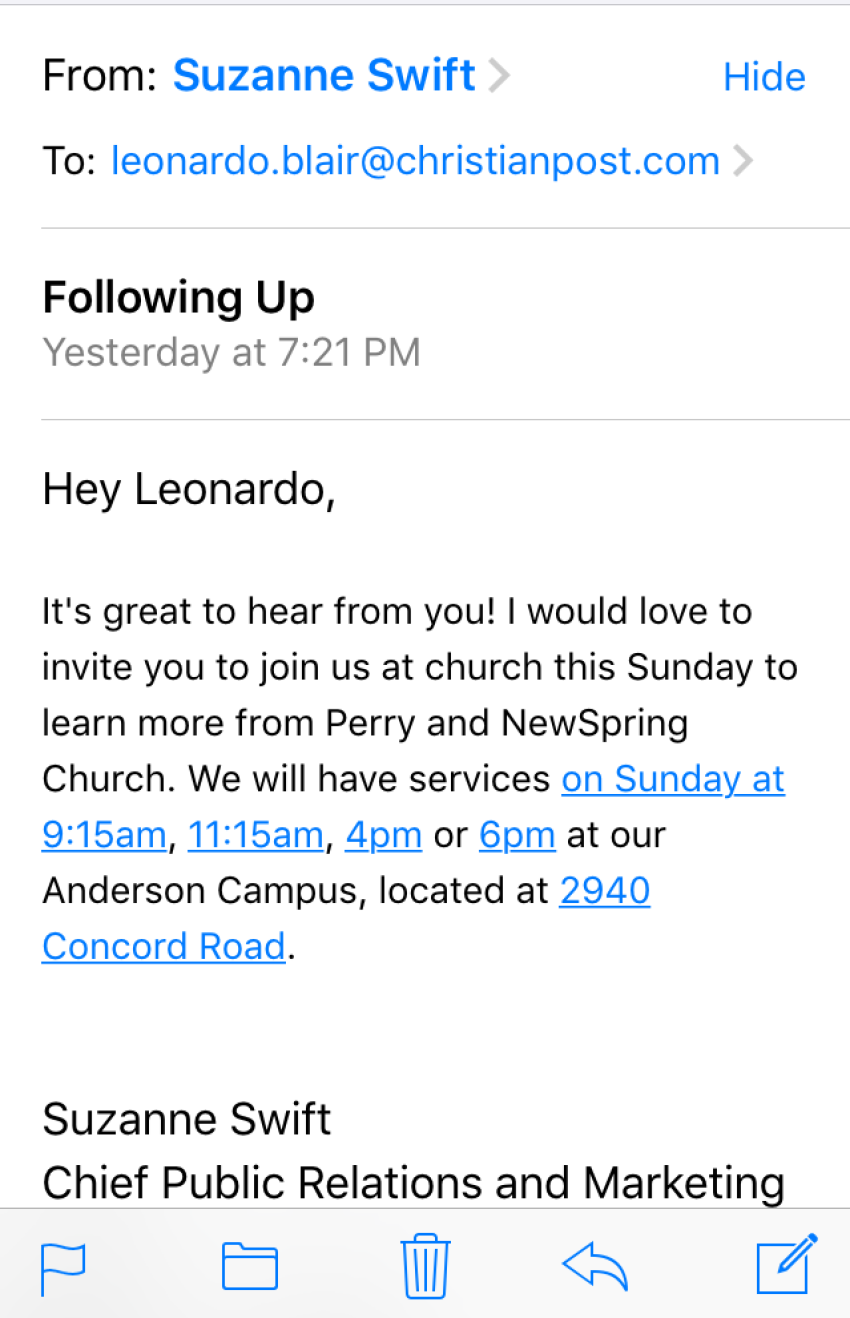
Task: Hide the message header details
Action: click(764, 77)
